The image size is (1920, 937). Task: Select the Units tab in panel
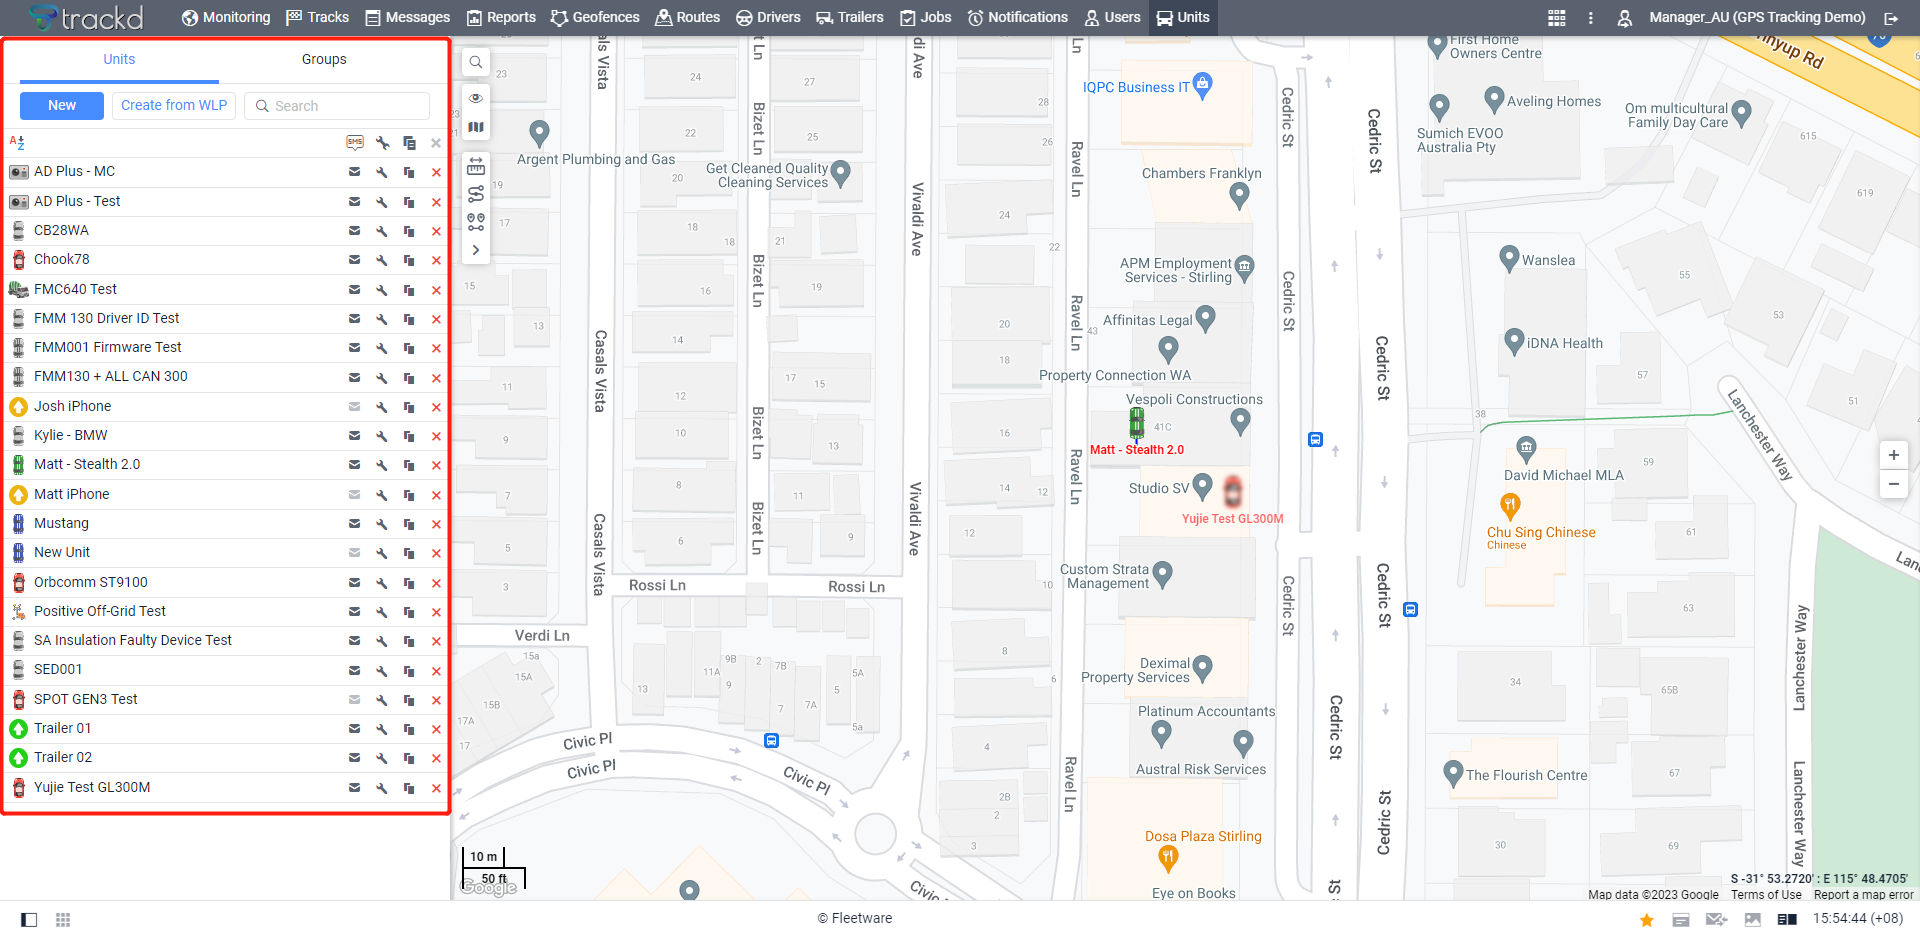pyautogui.click(x=119, y=60)
